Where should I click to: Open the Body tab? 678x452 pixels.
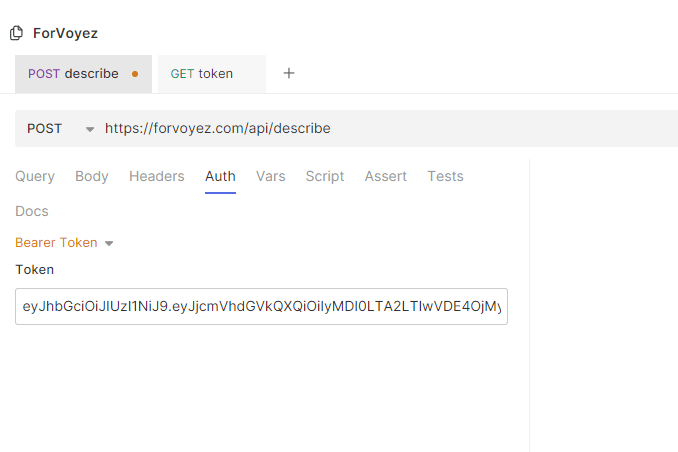pos(92,176)
